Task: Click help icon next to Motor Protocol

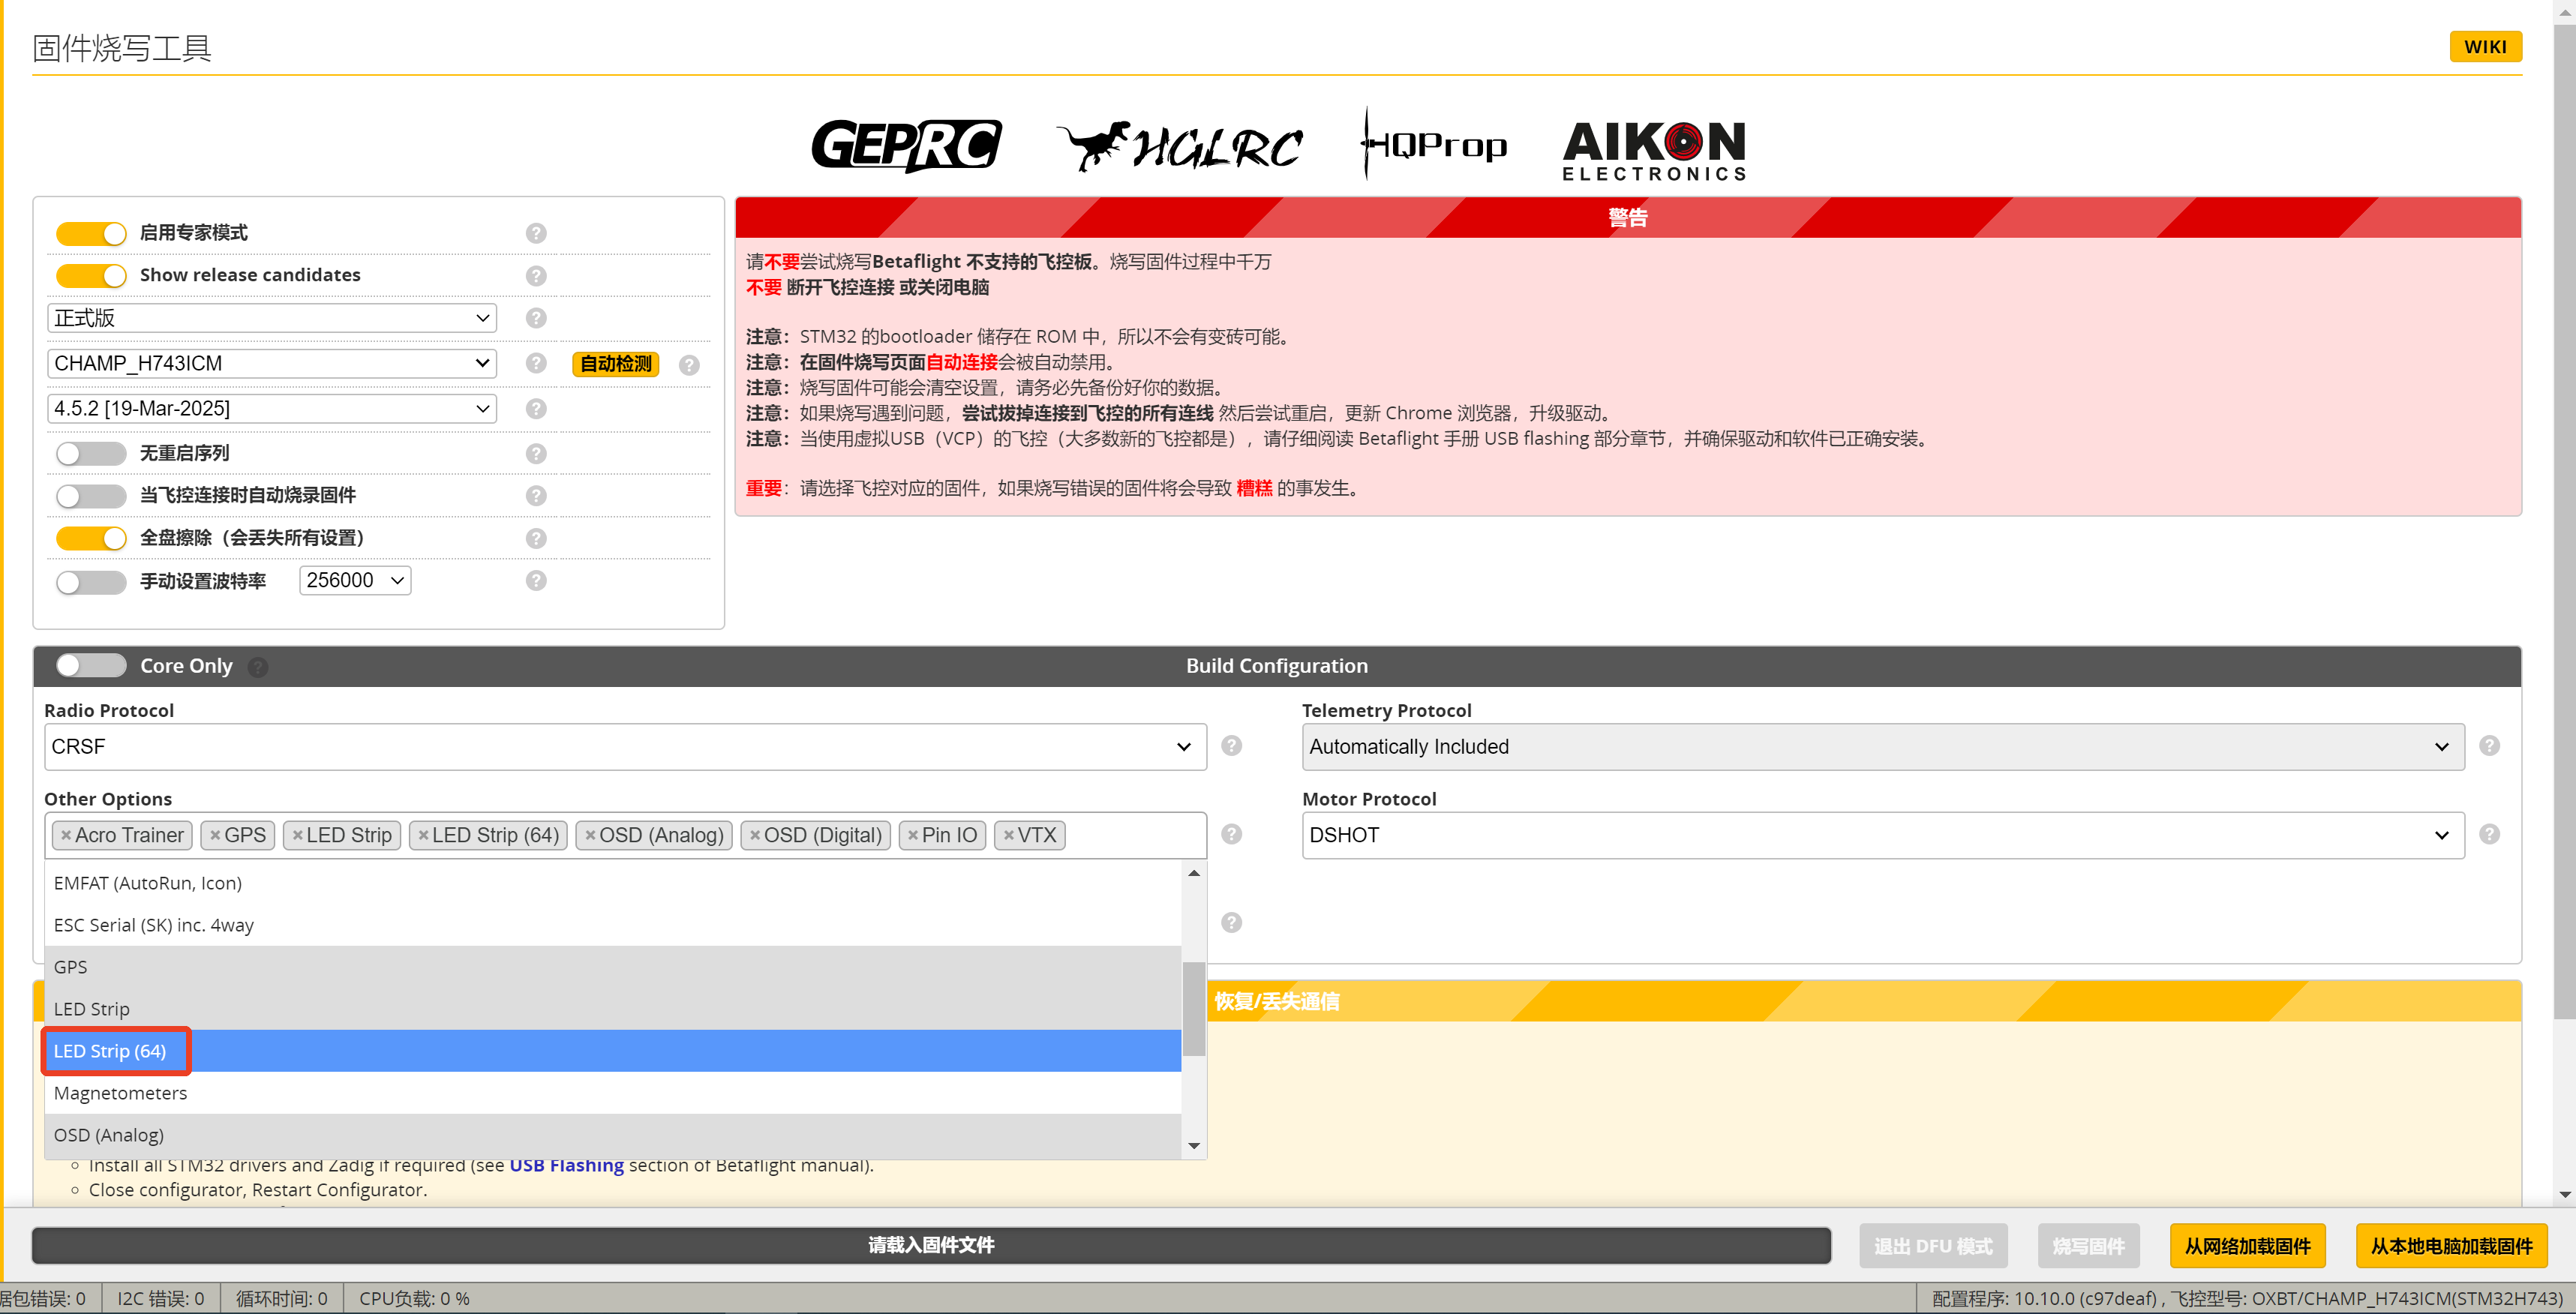Action: (2489, 834)
